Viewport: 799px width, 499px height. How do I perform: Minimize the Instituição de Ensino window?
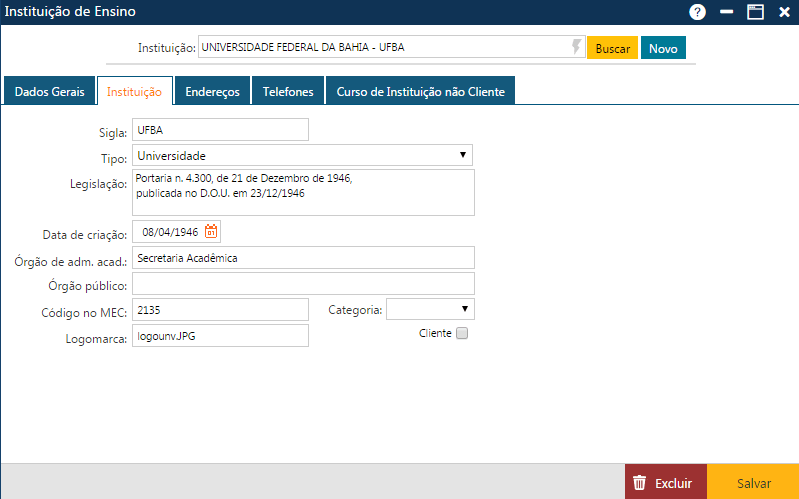point(726,12)
